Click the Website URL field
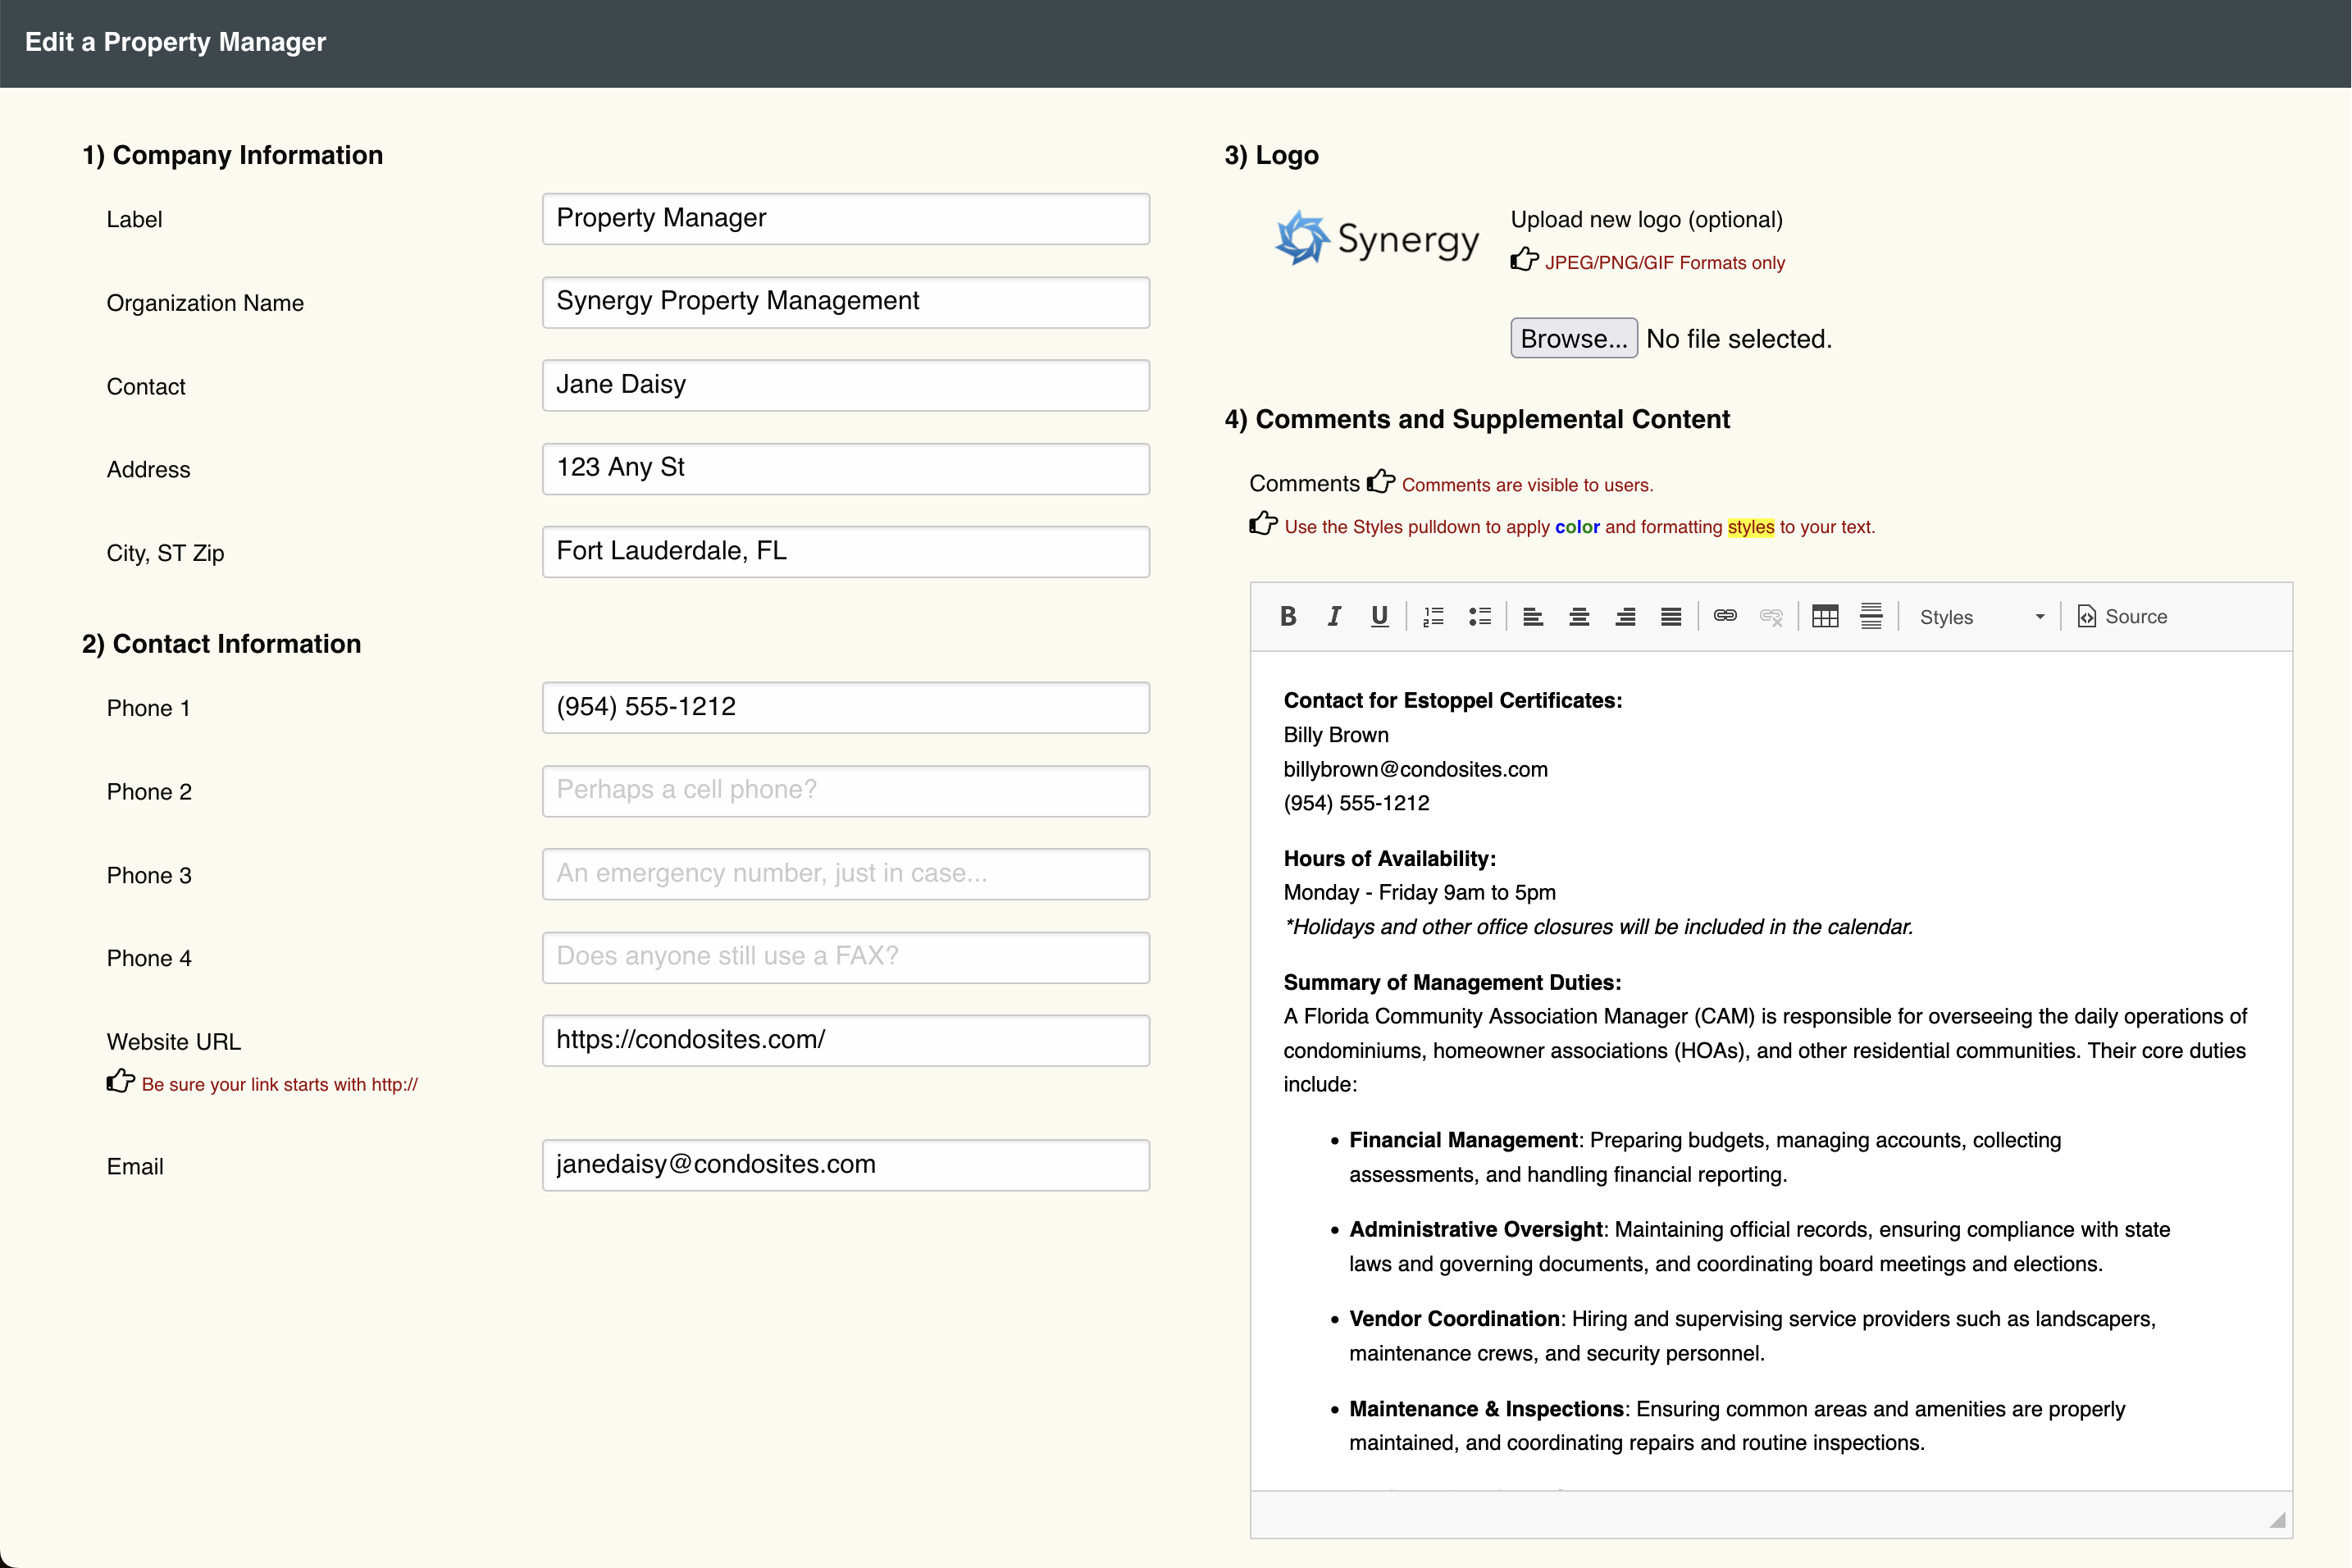The height and width of the screenshot is (1568, 2352). click(845, 1041)
